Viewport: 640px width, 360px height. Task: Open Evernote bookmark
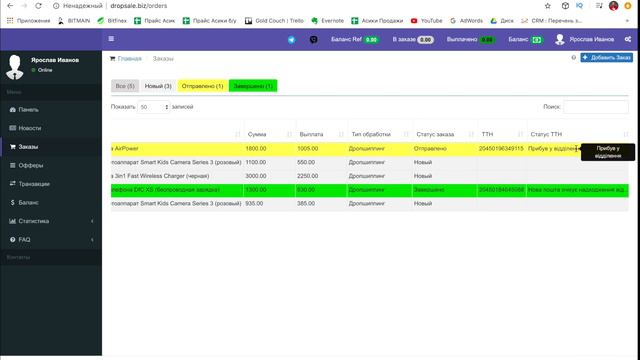click(x=328, y=20)
